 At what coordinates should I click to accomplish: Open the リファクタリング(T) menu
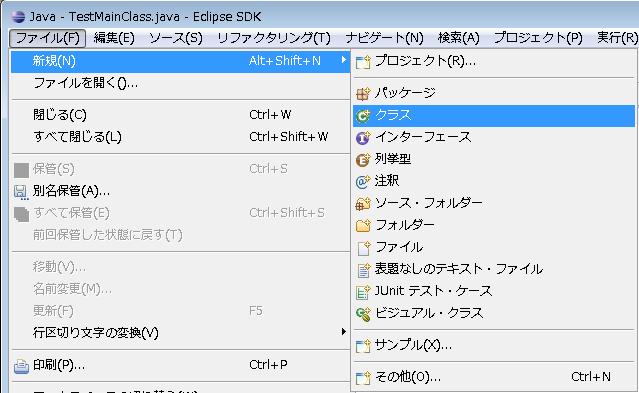click(x=273, y=38)
